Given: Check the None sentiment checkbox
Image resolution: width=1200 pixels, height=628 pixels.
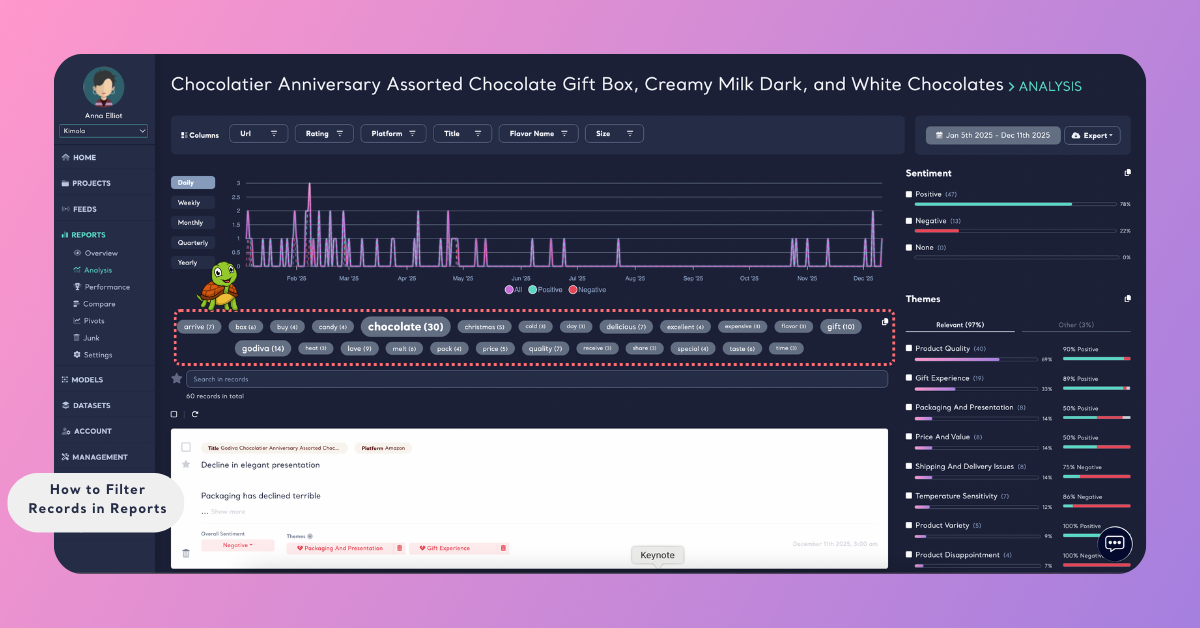Looking at the screenshot, I should (x=909, y=247).
